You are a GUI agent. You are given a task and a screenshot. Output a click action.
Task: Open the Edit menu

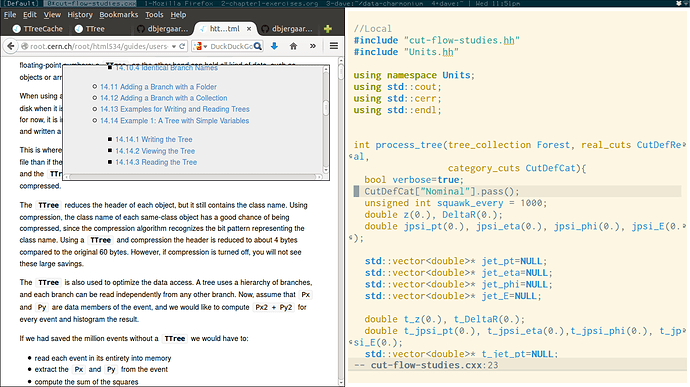[x=29, y=15]
